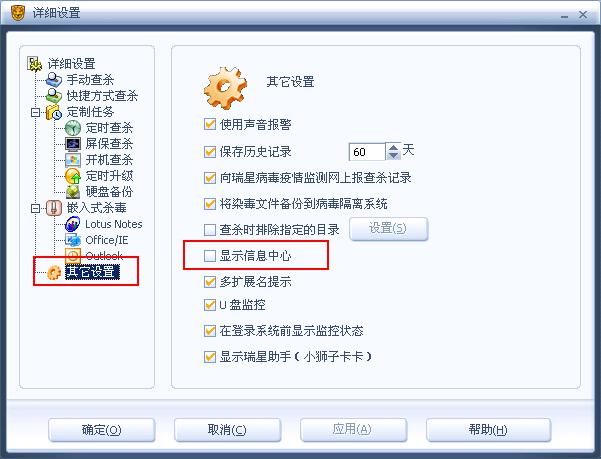Collapse the 嵌入式杀毒 tree node
The width and height of the screenshot is (601, 459).
[35, 208]
